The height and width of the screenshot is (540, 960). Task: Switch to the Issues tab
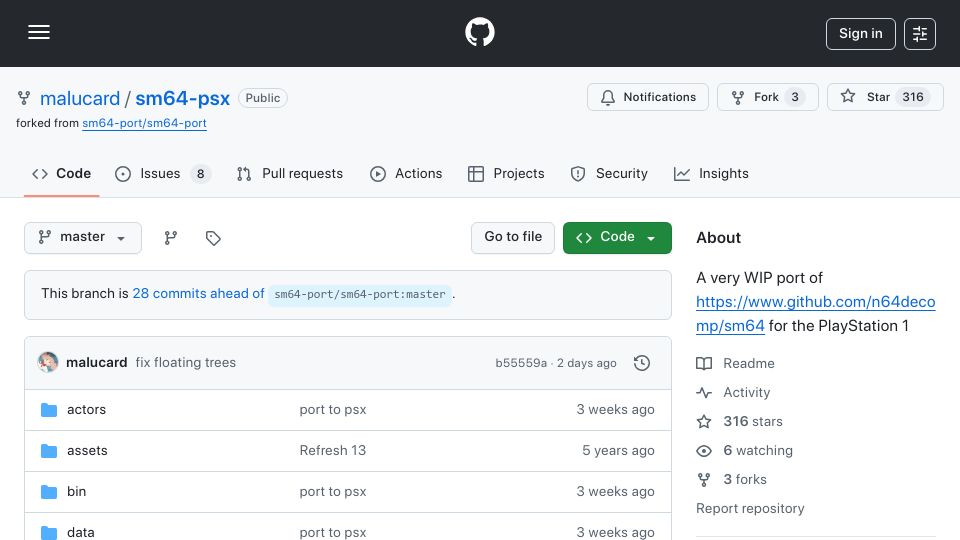tap(162, 174)
